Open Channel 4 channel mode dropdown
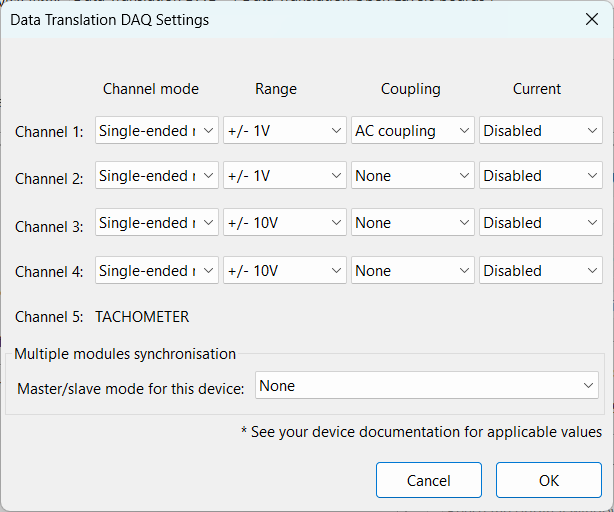The height and width of the screenshot is (512, 614). pyautogui.click(x=156, y=271)
